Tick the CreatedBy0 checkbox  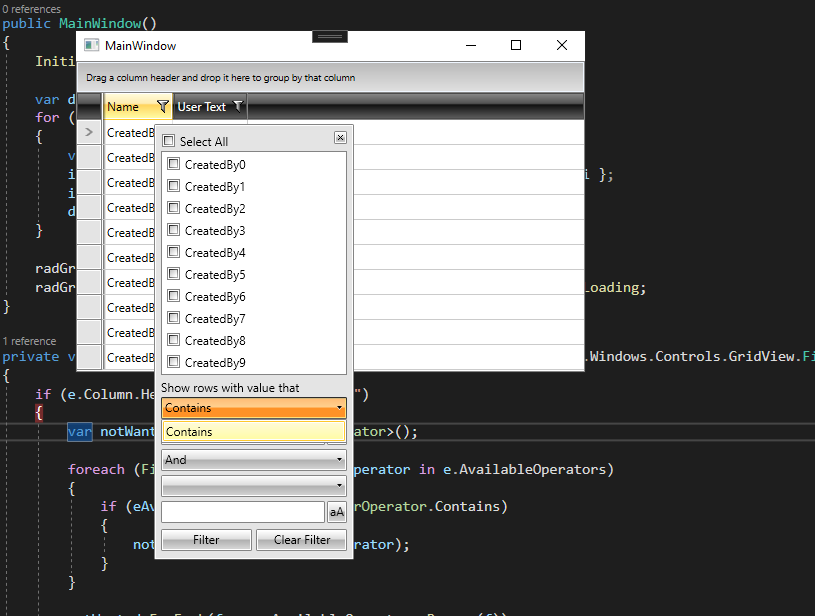coord(174,164)
